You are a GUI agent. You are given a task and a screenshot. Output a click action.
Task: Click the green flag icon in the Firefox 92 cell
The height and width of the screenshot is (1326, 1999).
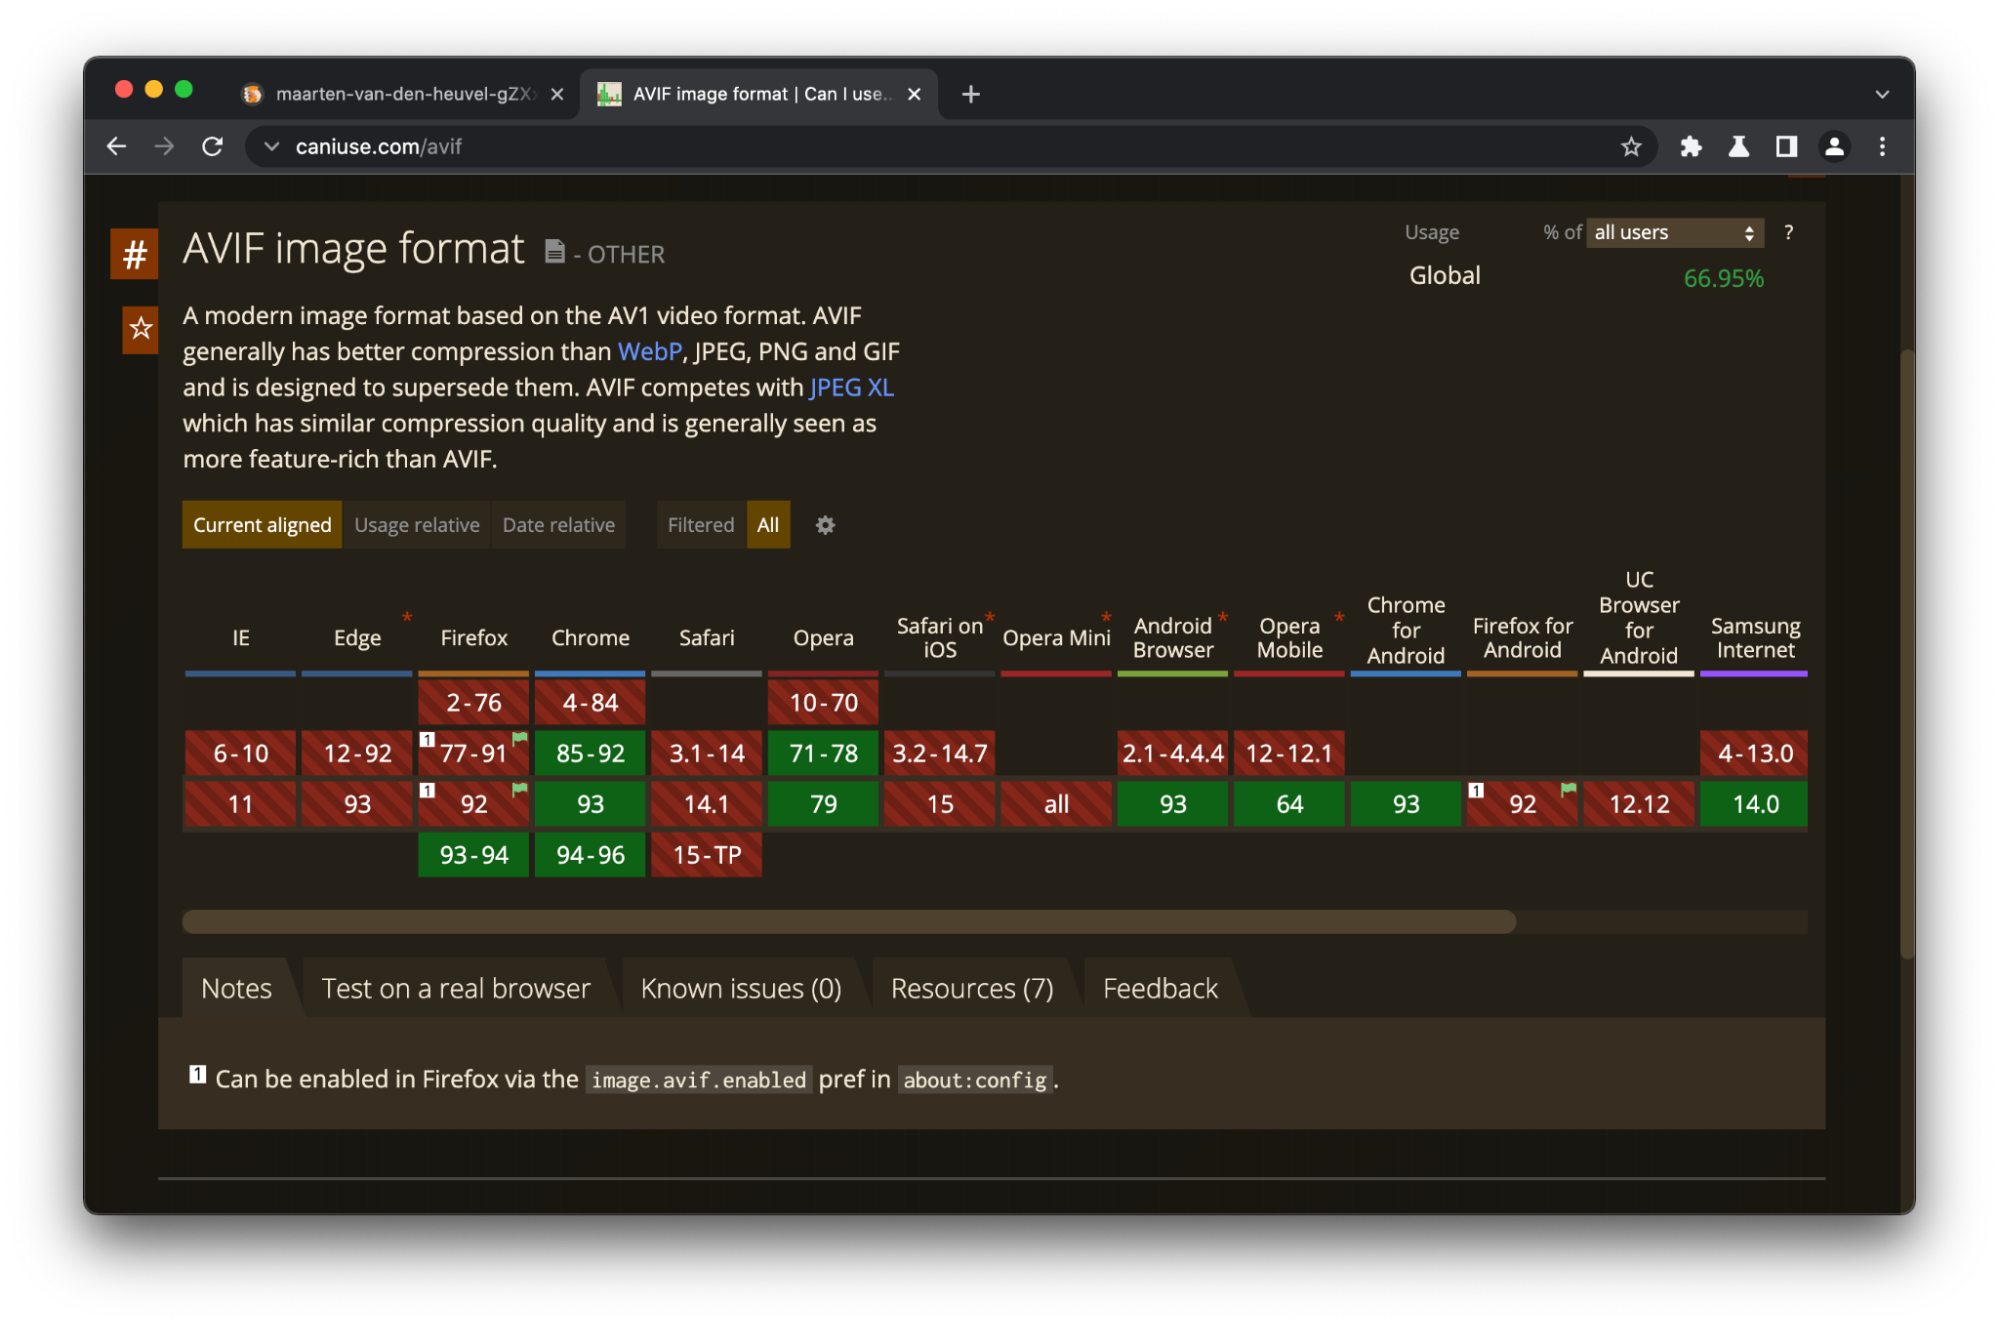517,790
